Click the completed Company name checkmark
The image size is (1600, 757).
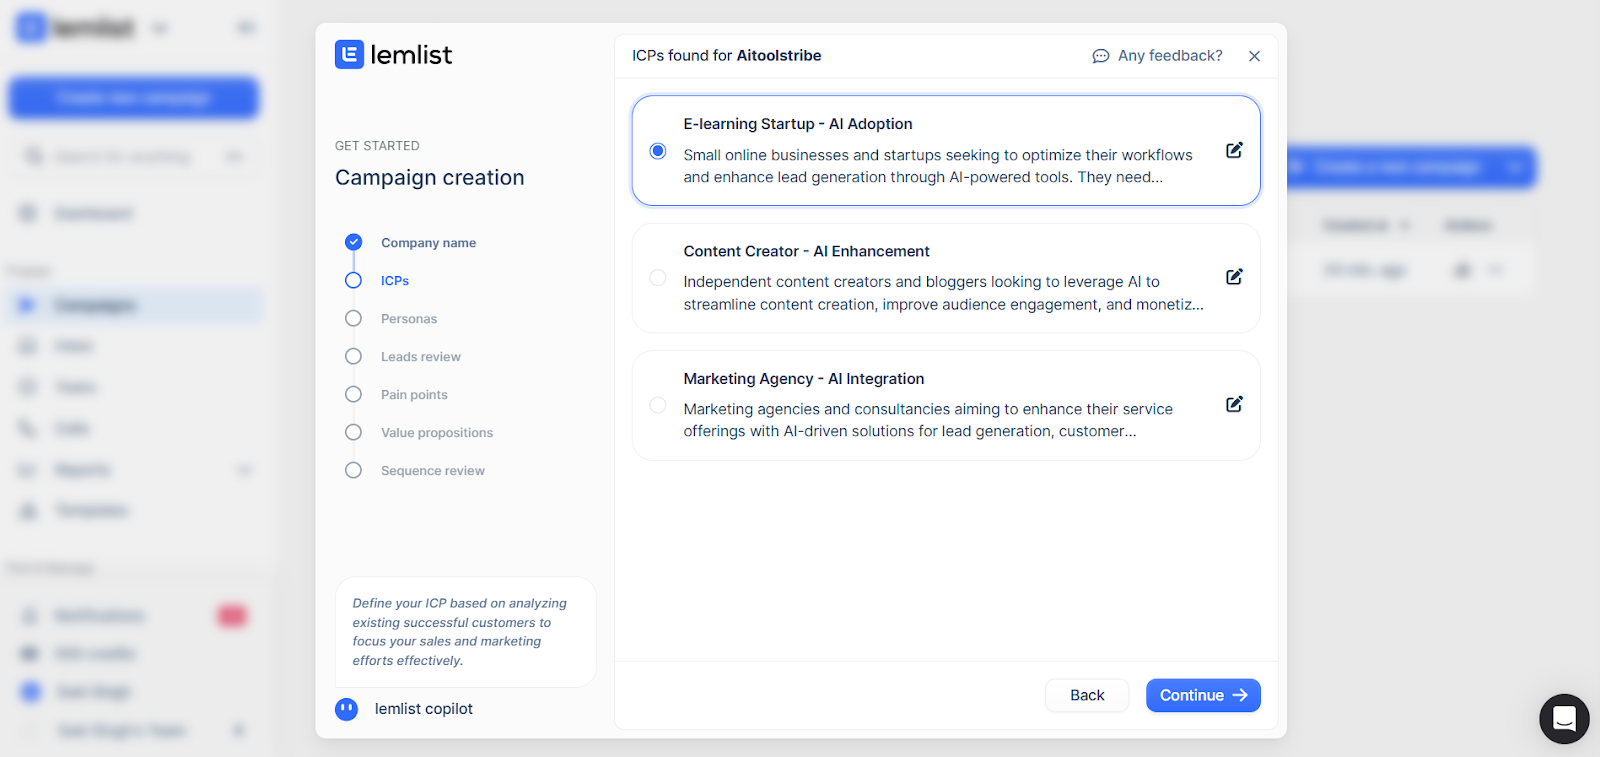point(353,242)
